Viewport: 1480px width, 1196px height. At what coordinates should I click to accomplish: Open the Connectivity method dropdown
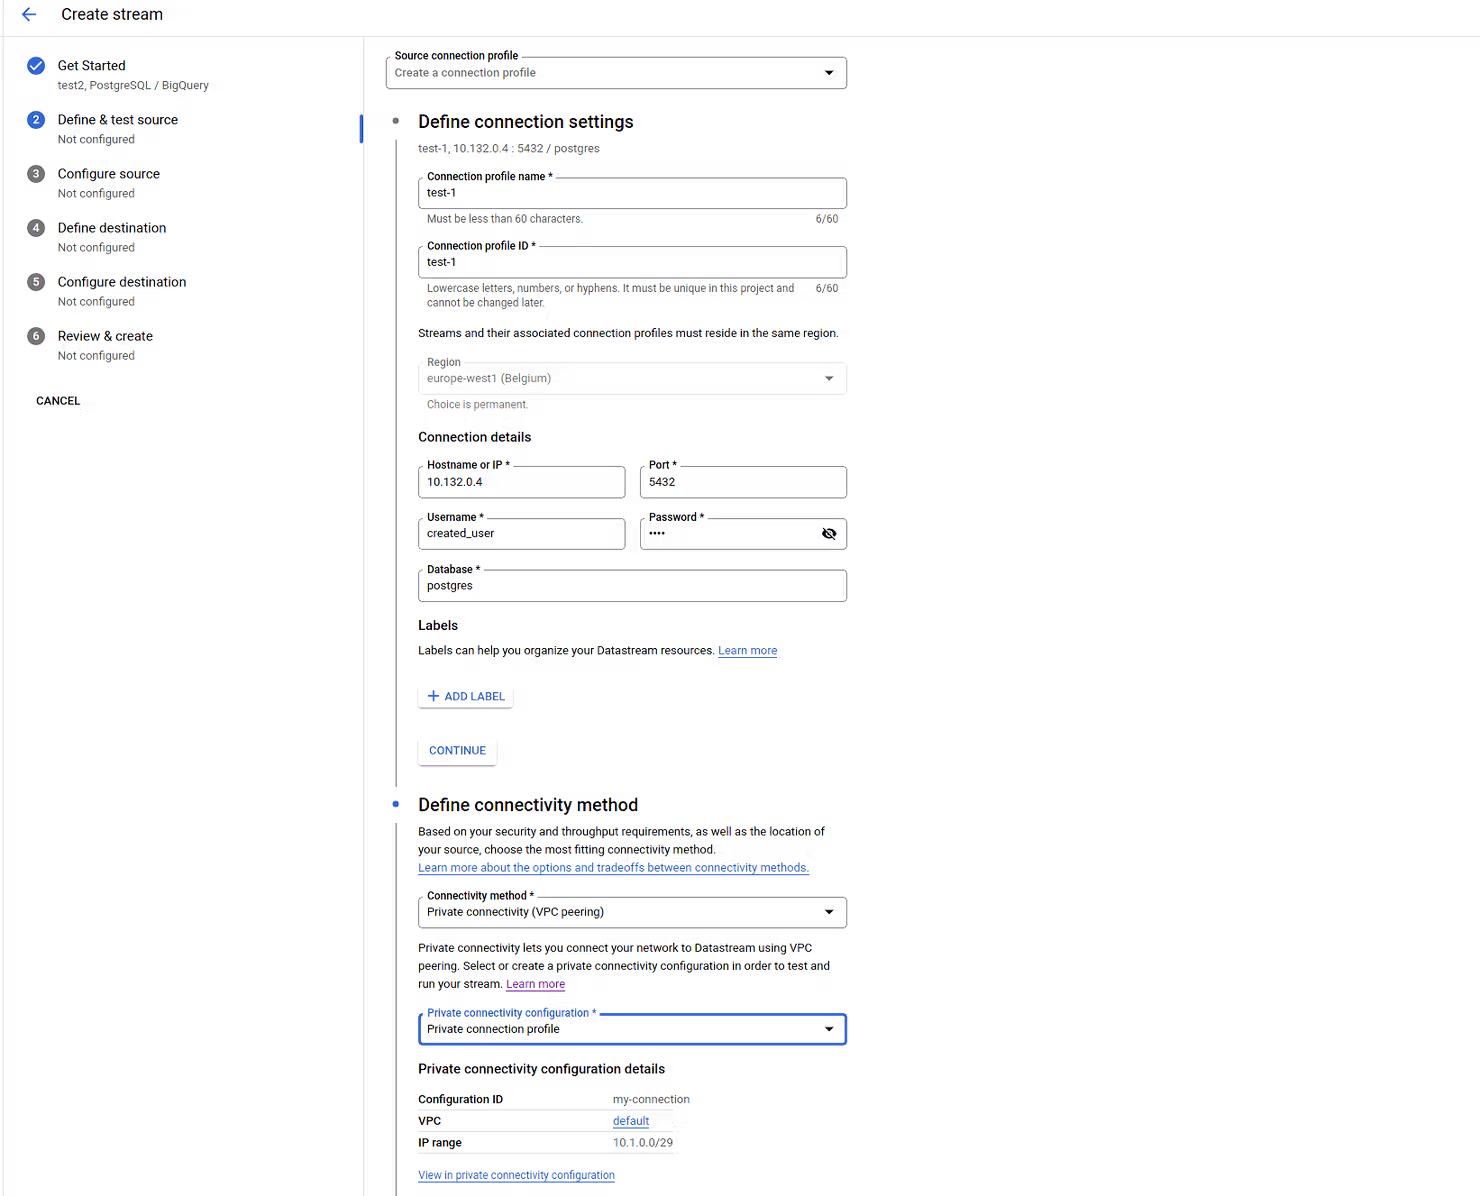pos(828,912)
